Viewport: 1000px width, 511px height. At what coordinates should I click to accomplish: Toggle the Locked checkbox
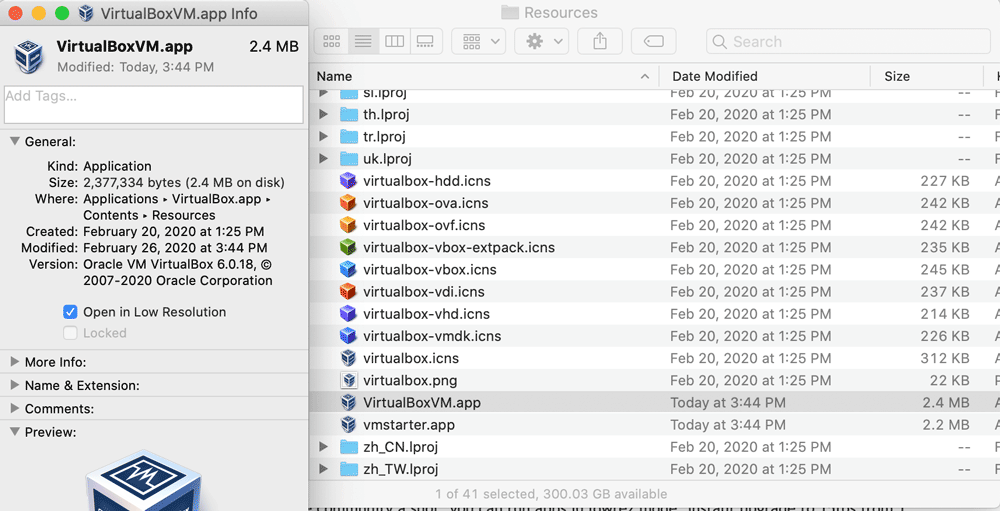tap(70, 333)
